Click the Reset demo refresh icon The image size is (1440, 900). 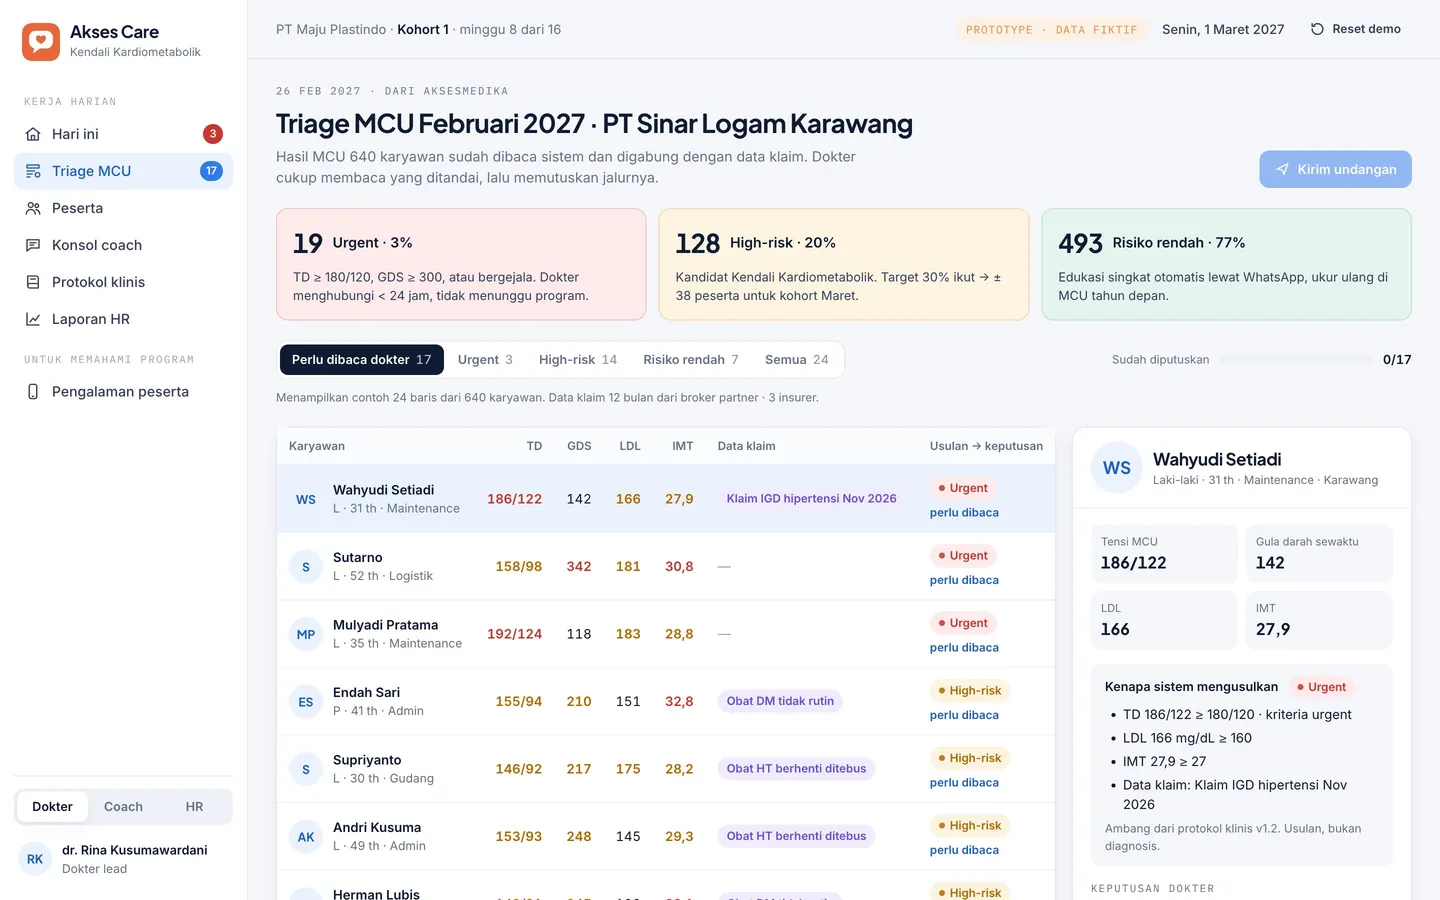tap(1317, 29)
